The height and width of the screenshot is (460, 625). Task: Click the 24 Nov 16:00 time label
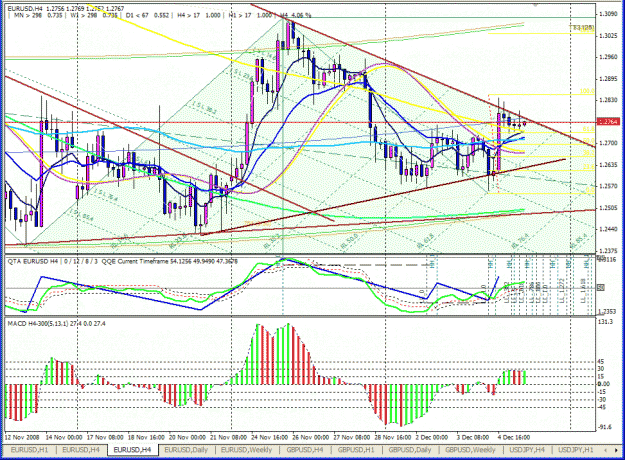pyautogui.click(x=270, y=437)
